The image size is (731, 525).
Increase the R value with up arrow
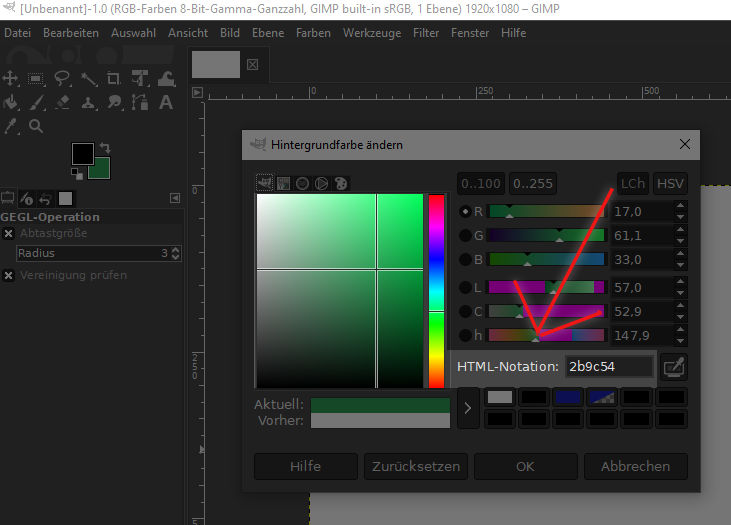click(x=680, y=206)
